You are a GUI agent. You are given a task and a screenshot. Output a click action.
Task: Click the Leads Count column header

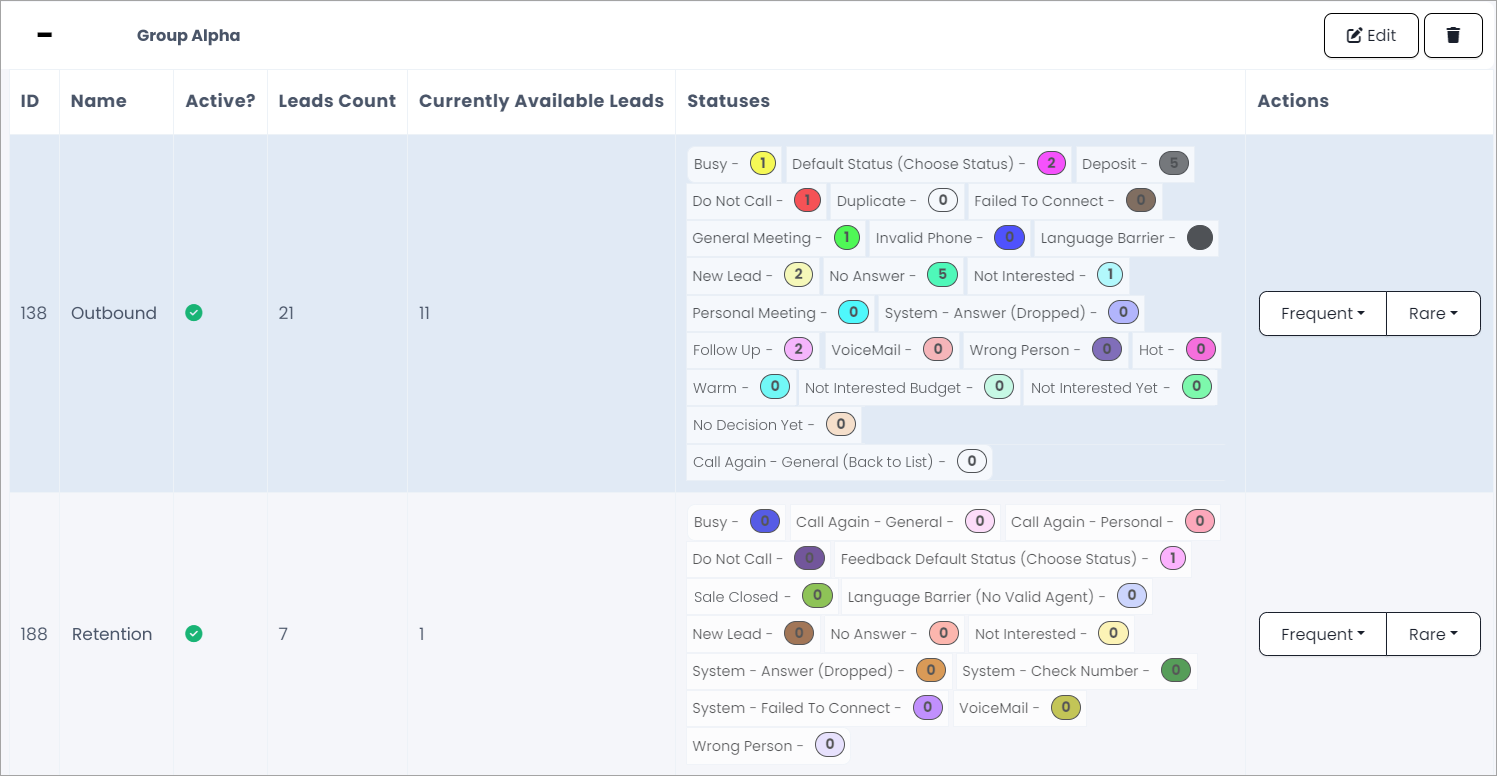pos(337,101)
